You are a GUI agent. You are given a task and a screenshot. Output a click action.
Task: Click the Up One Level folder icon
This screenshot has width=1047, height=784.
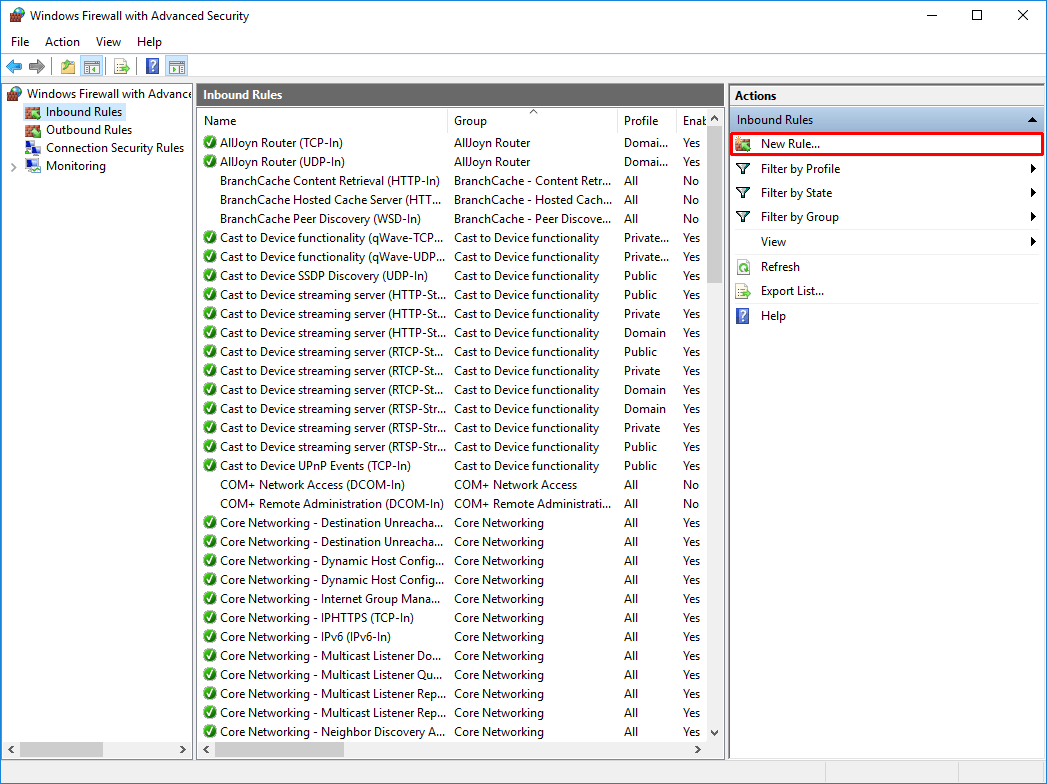(67, 67)
